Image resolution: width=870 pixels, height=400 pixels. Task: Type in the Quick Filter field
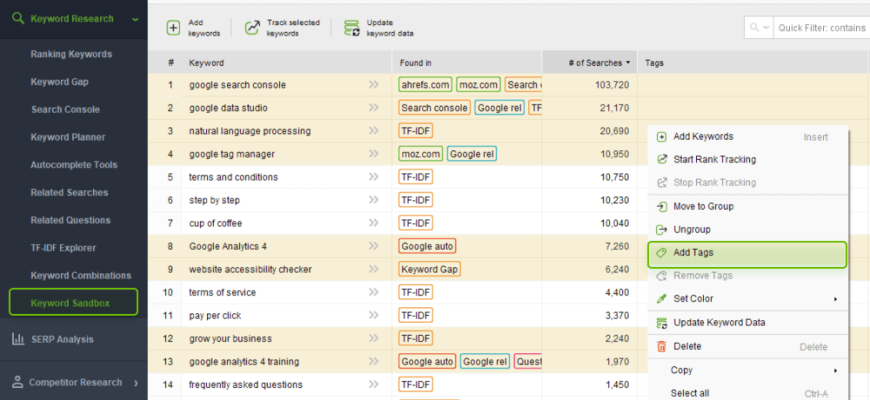point(822,28)
